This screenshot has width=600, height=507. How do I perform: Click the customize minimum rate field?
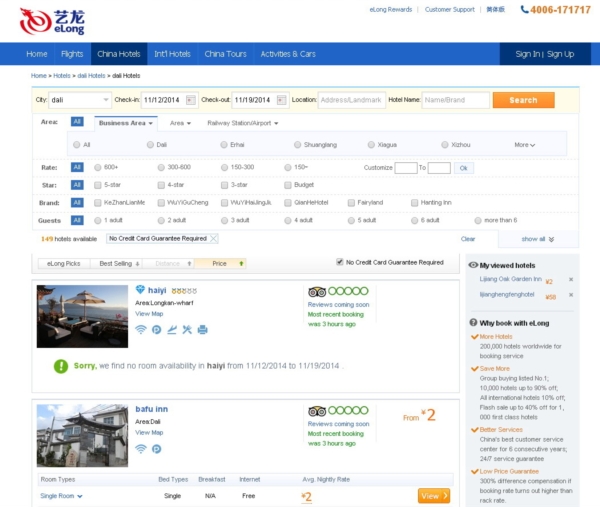click(406, 168)
